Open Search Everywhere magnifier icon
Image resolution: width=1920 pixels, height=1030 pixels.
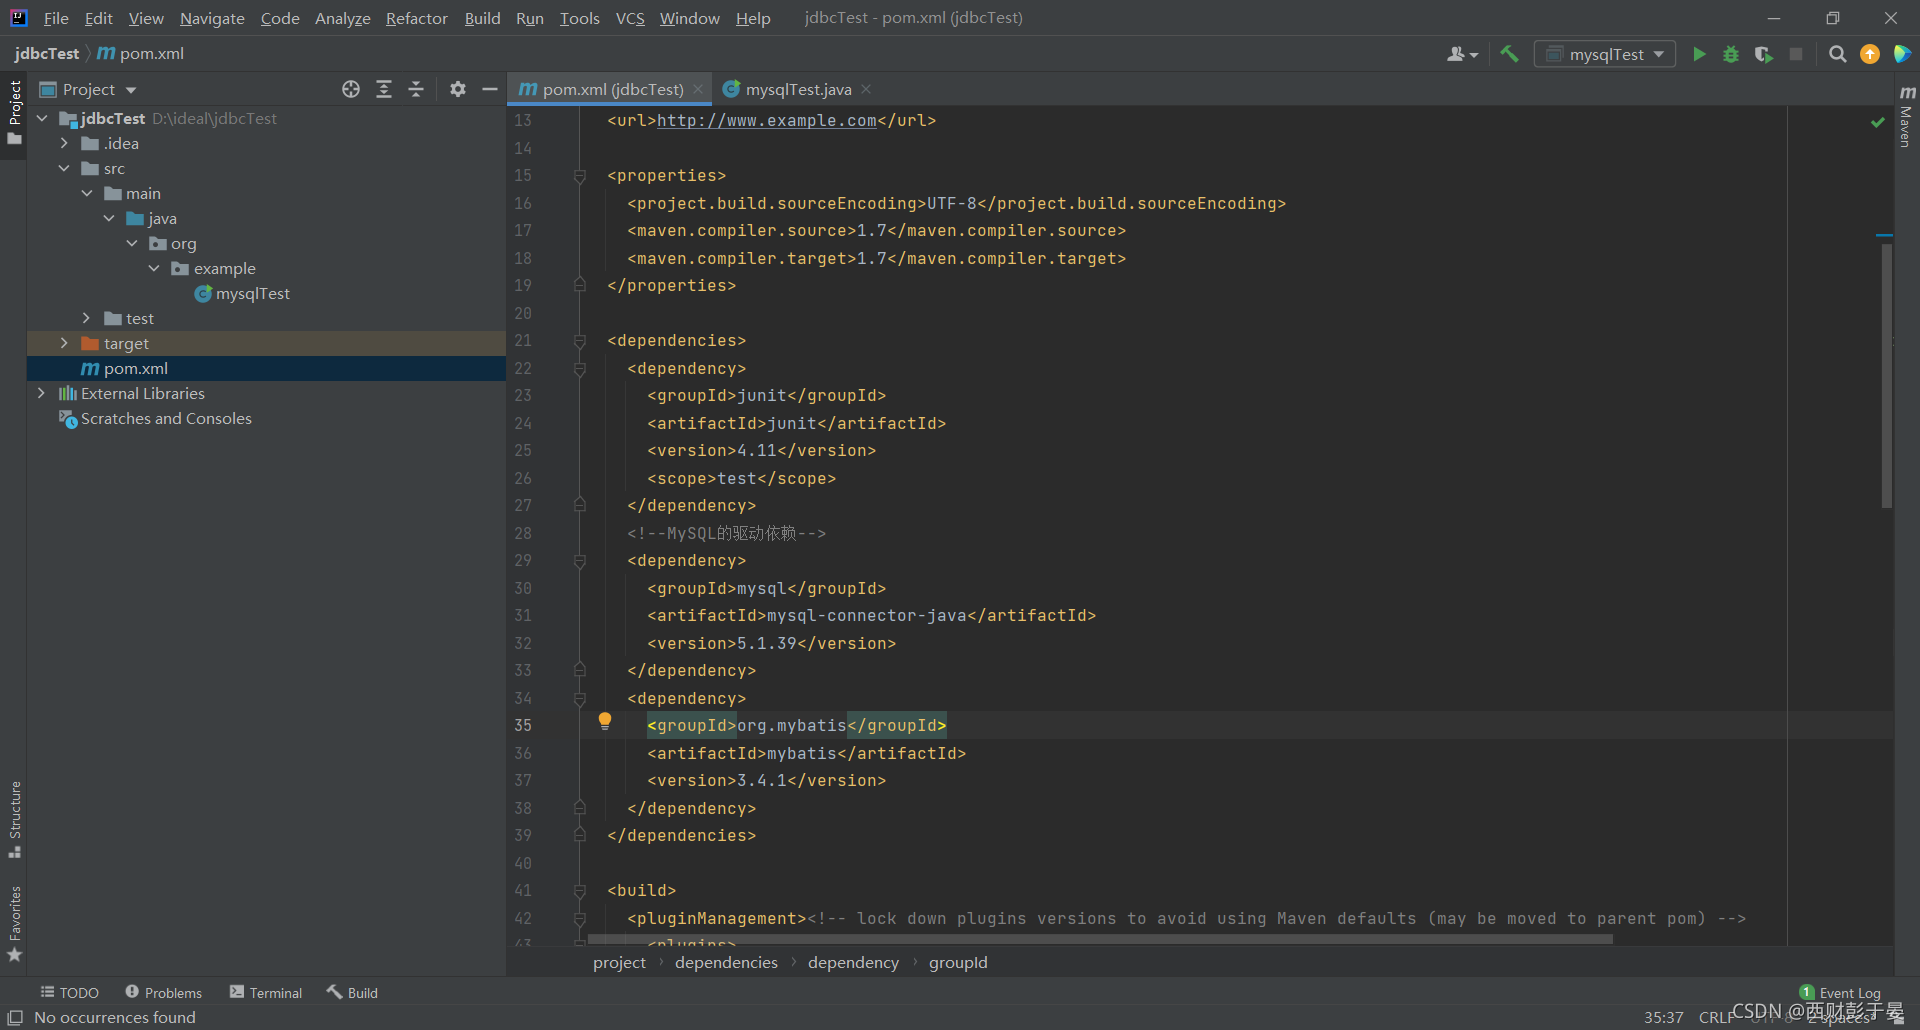(1837, 54)
